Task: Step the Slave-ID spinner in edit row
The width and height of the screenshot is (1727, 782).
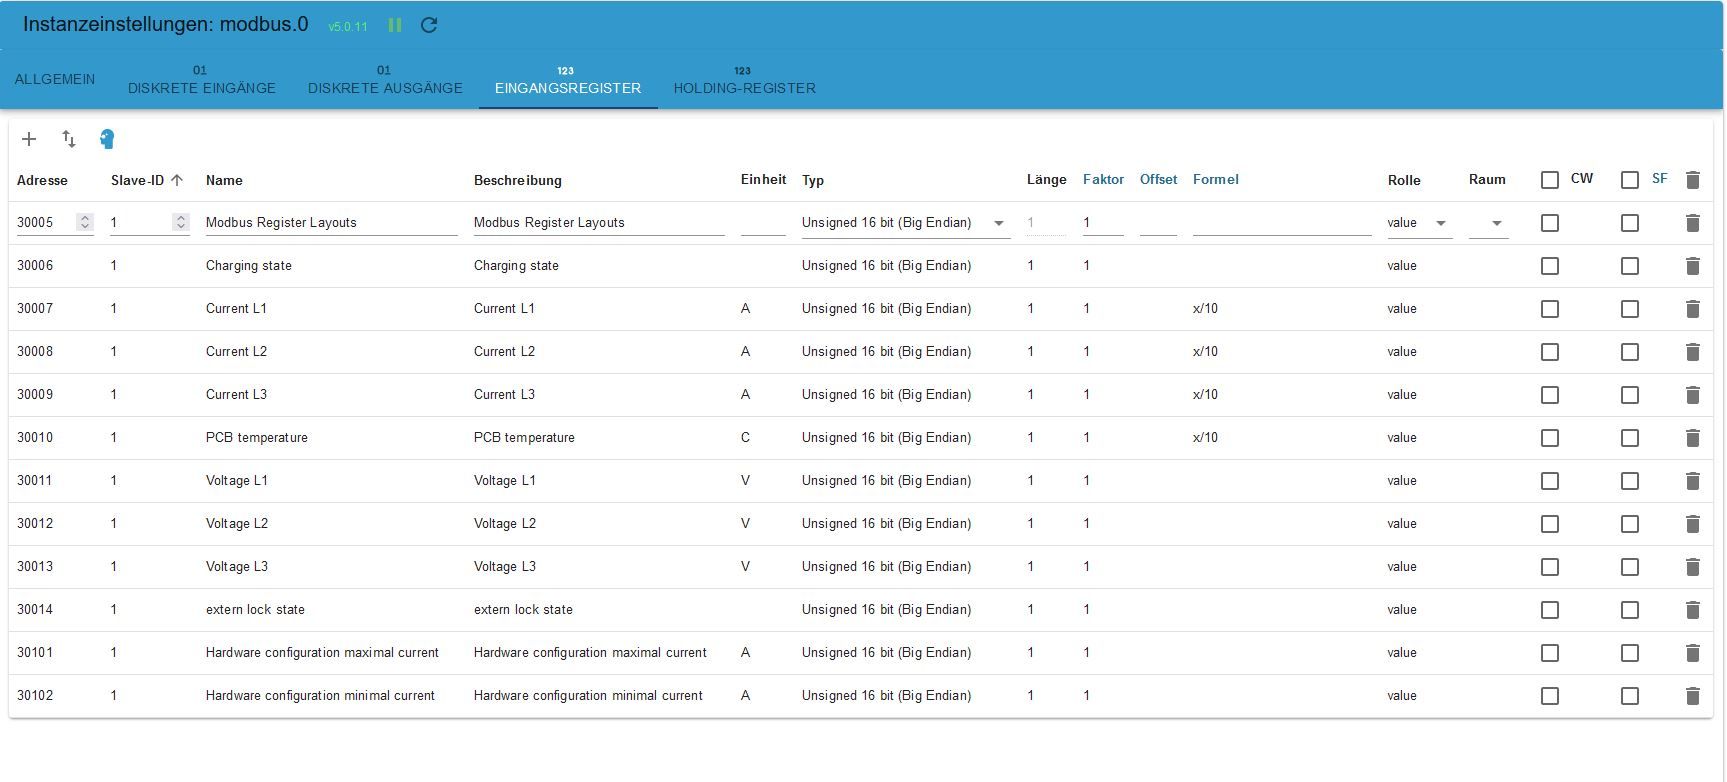Action: click(x=181, y=222)
